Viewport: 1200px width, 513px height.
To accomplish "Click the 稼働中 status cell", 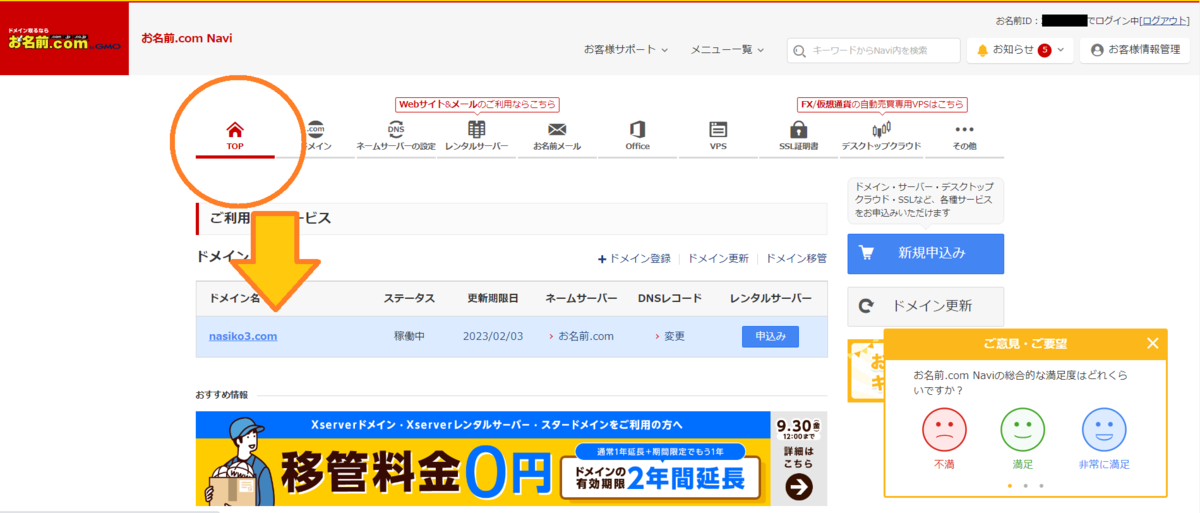I will tap(409, 336).
